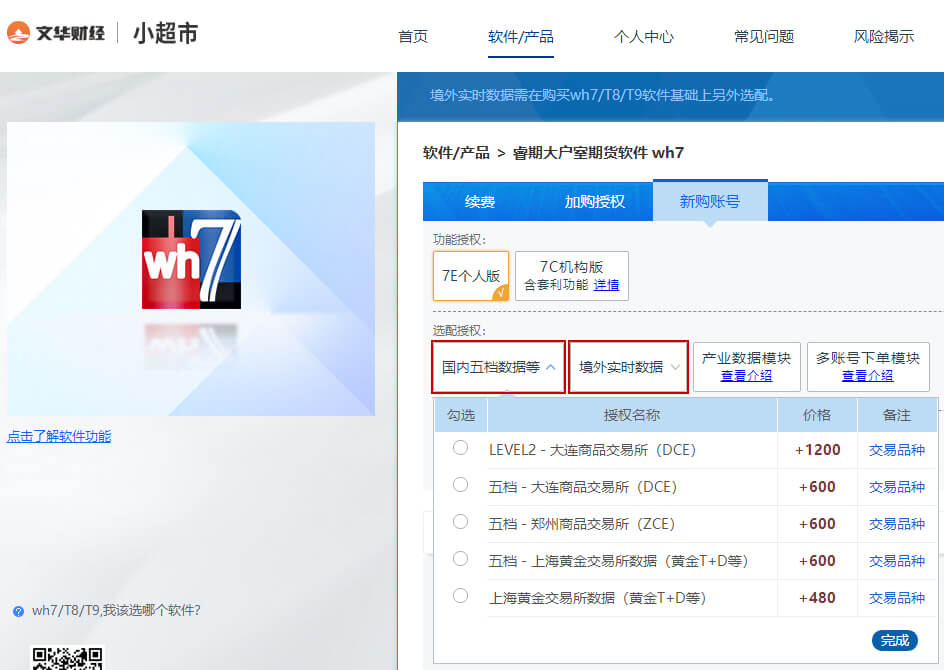Choose the 7C机构版 authorization option
Image resolution: width=944 pixels, height=670 pixels.
(572, 276)
